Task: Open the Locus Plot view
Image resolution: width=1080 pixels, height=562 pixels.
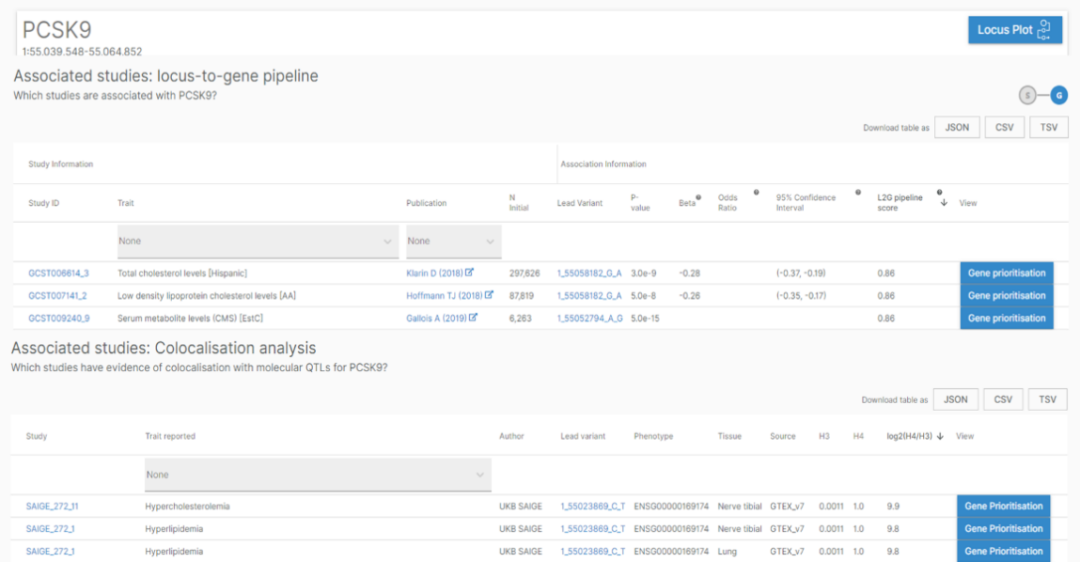Action: click(x=1014, y=30)
